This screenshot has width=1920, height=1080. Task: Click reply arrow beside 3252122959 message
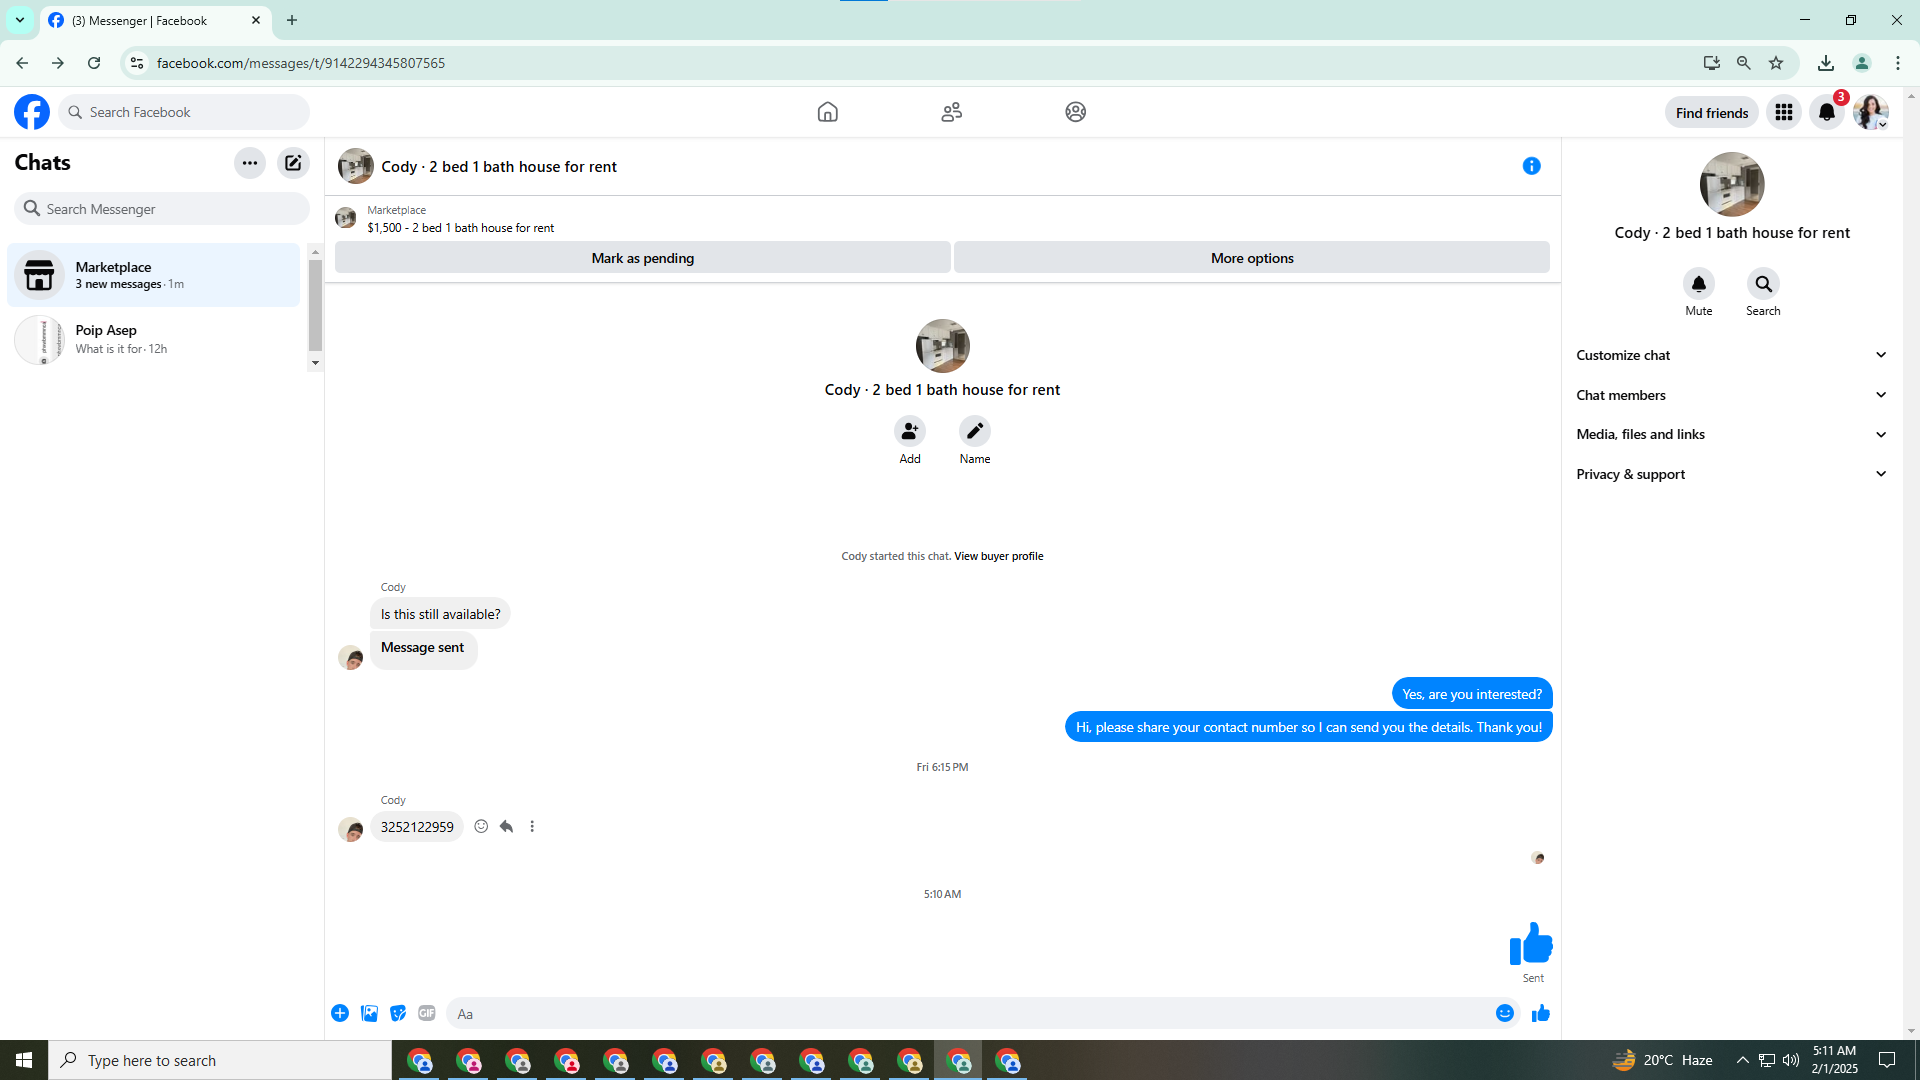coord(506,826)
